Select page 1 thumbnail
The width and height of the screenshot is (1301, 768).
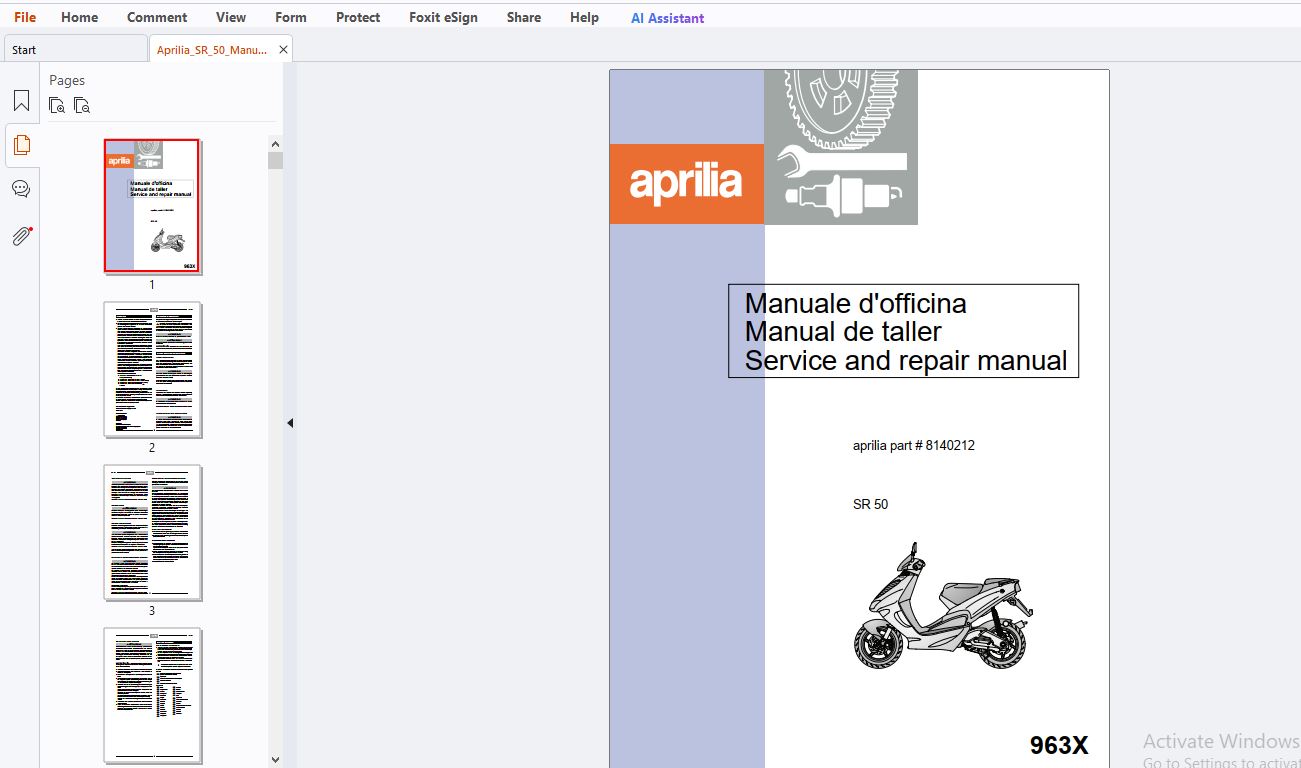tap(152, 206)
